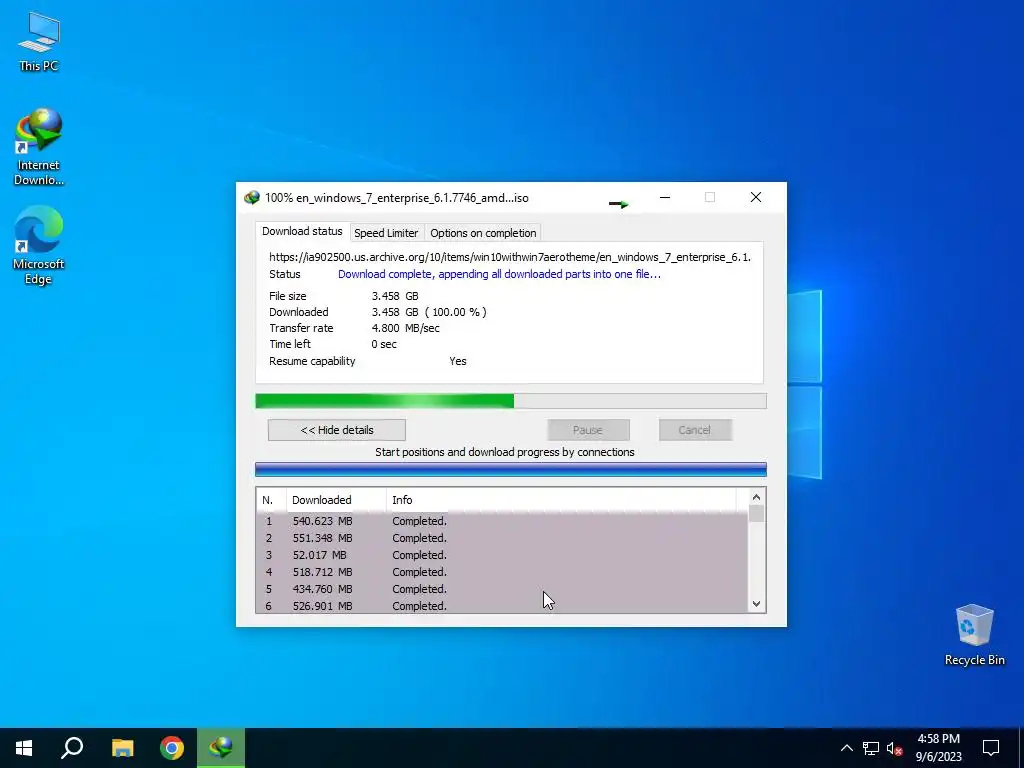Open This PC desktop icon
The image size is (1024, 768).
(39, 41)
